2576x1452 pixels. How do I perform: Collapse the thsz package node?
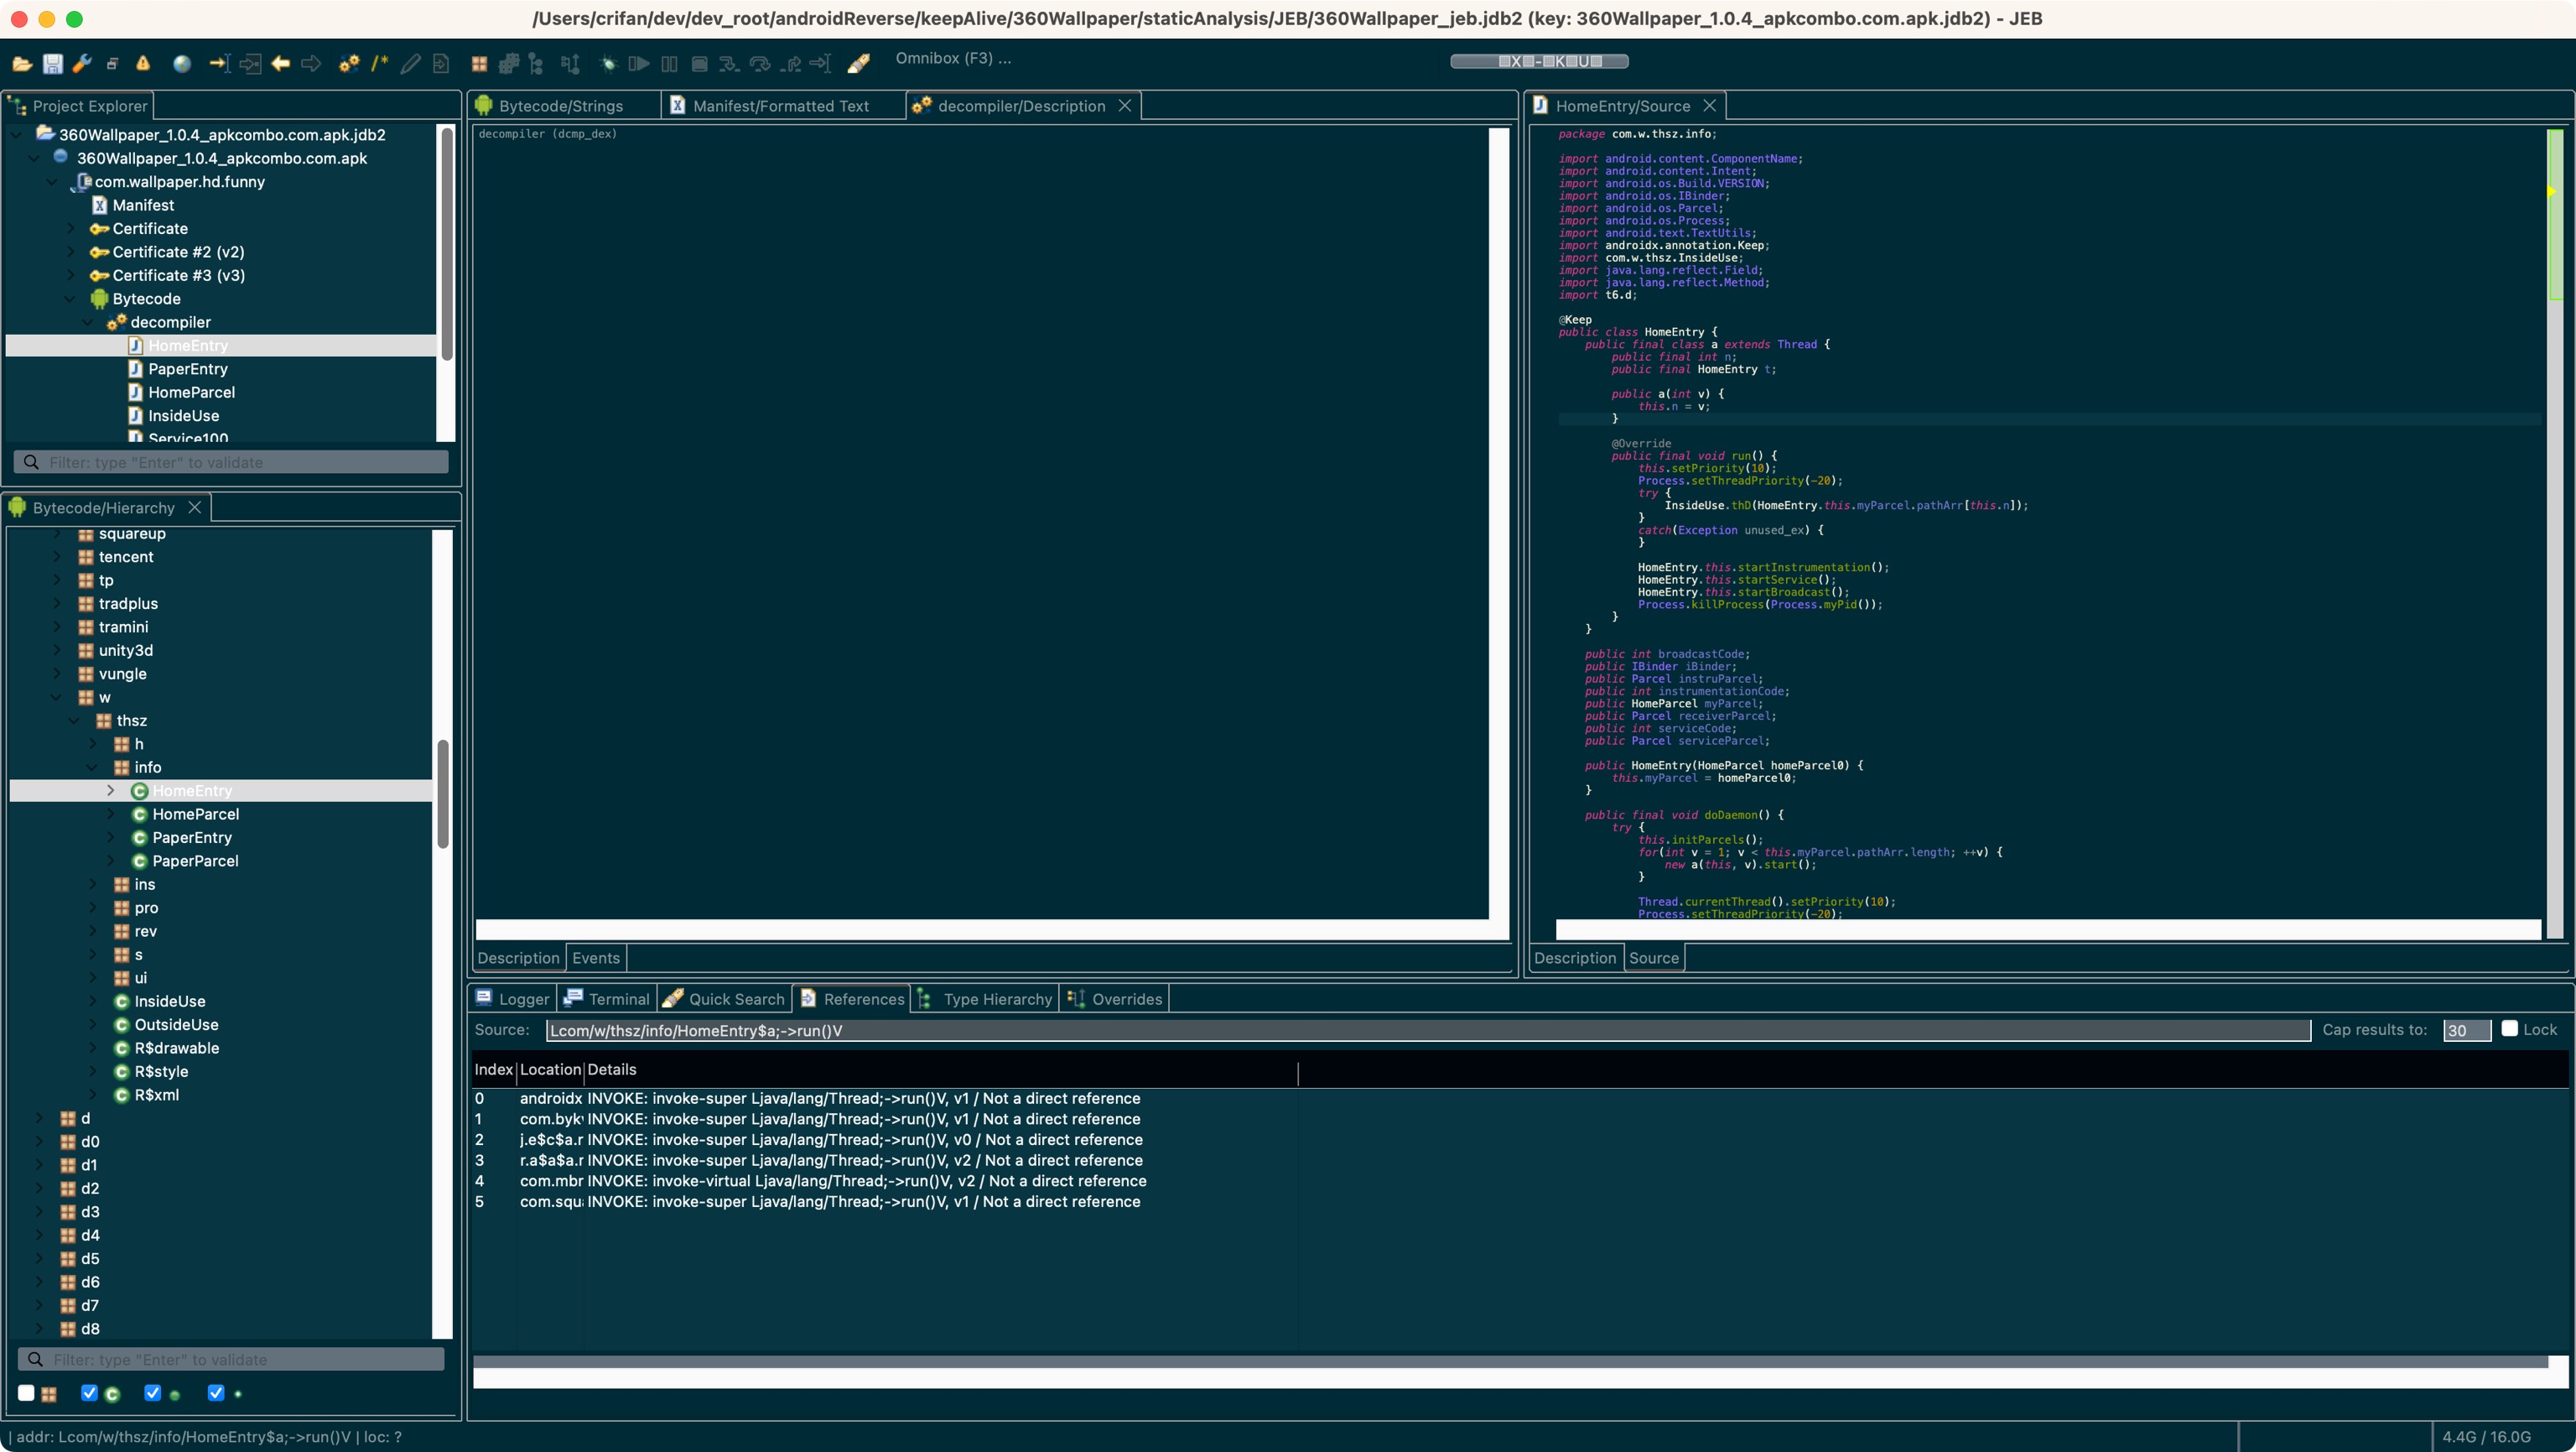tap(75, 720)
